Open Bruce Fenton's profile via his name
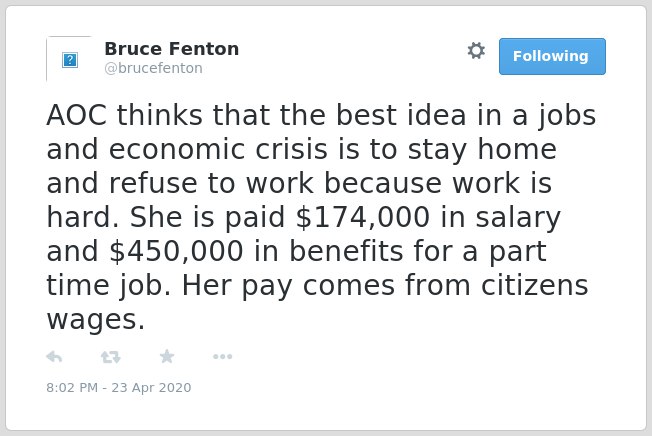This screenshot has width=652, height=436. pyautogui.click(x=172, y=49)
